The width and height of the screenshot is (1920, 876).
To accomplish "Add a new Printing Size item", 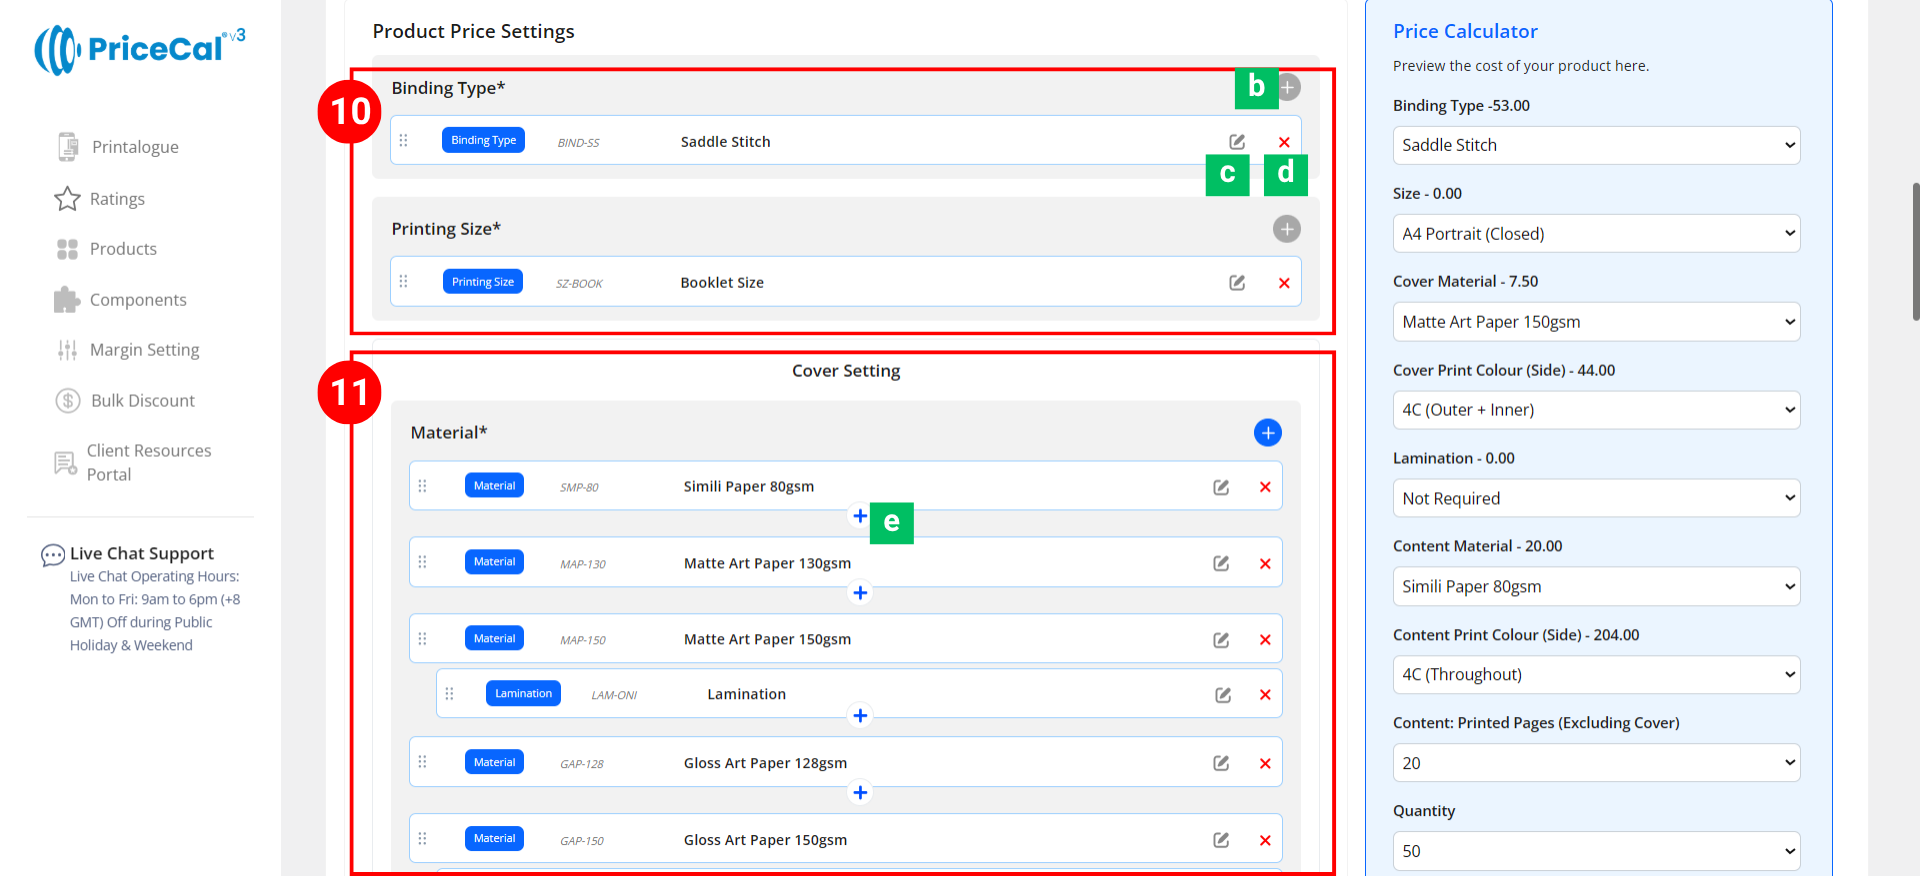I will click(1286, 229).
